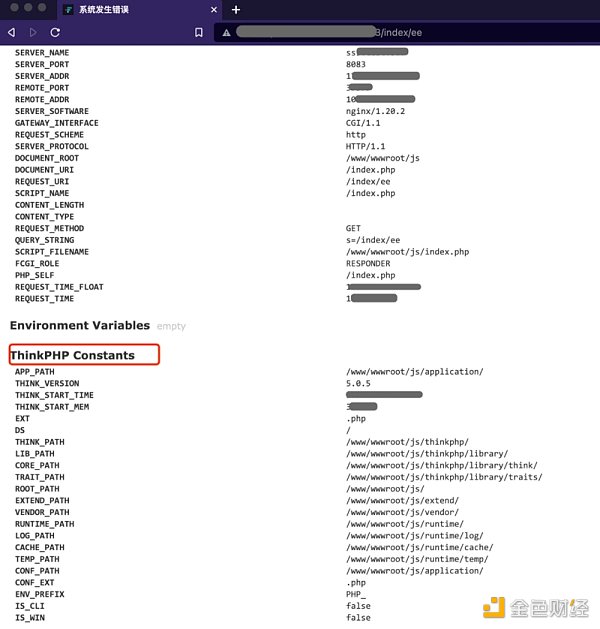Bookmark this page with the bookmark icon

(199, 32)
